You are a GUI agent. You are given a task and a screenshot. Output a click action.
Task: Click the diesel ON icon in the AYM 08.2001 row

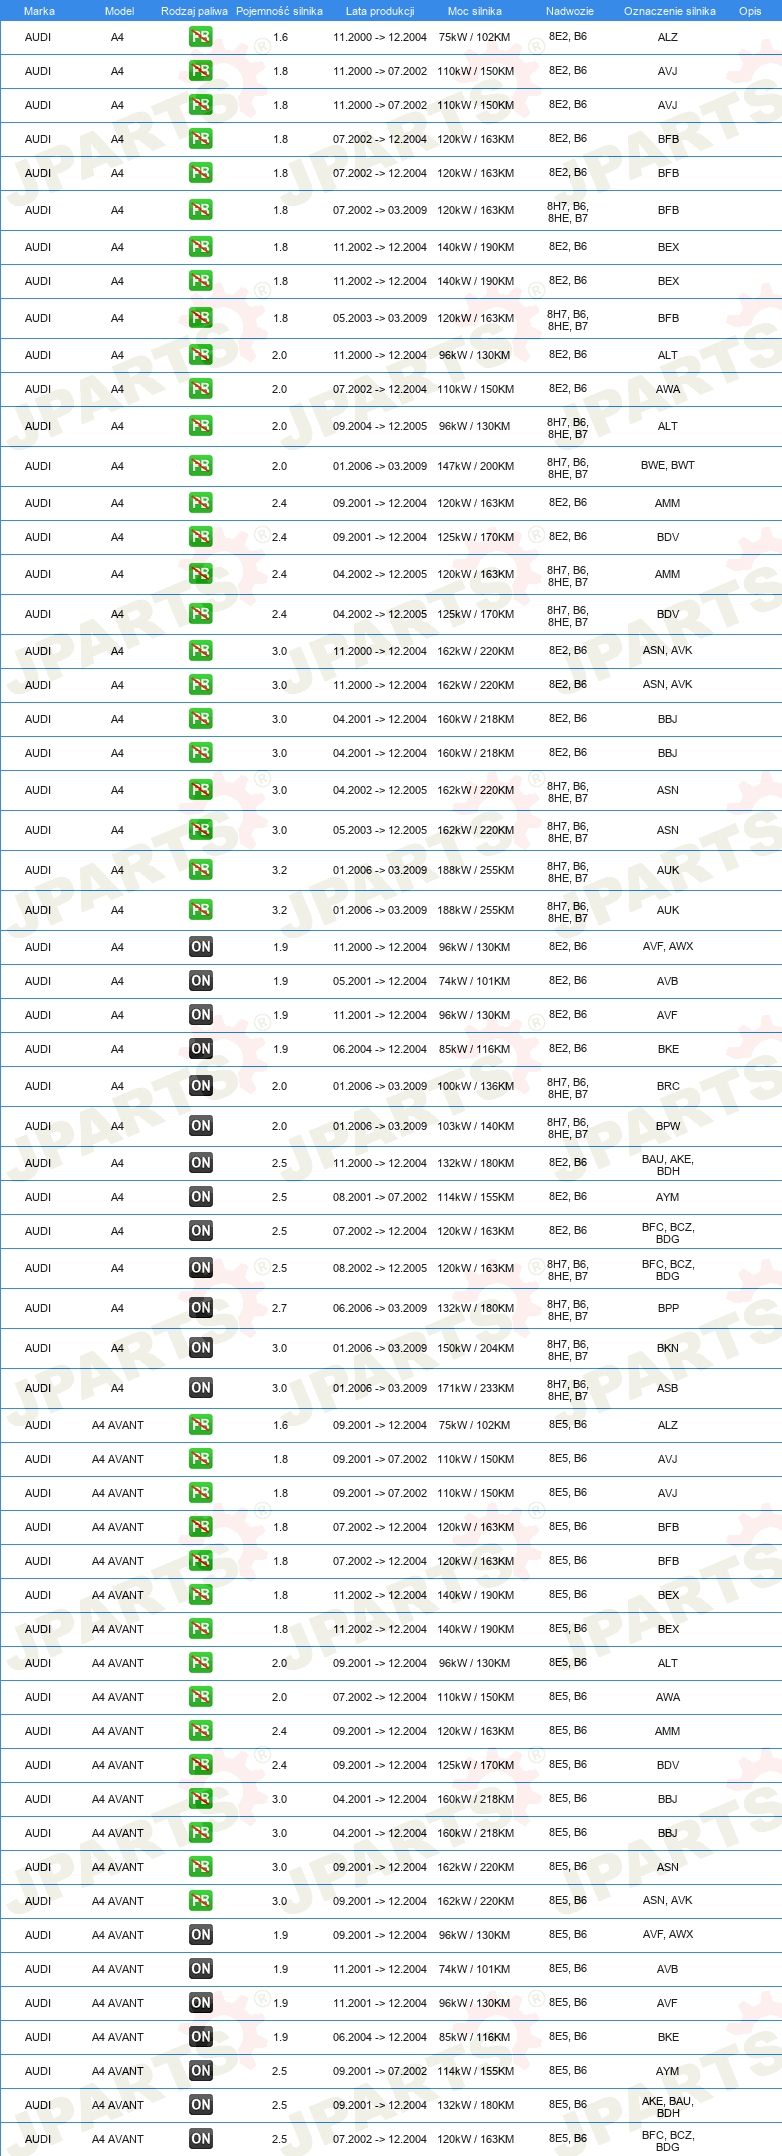(200, 1197)
